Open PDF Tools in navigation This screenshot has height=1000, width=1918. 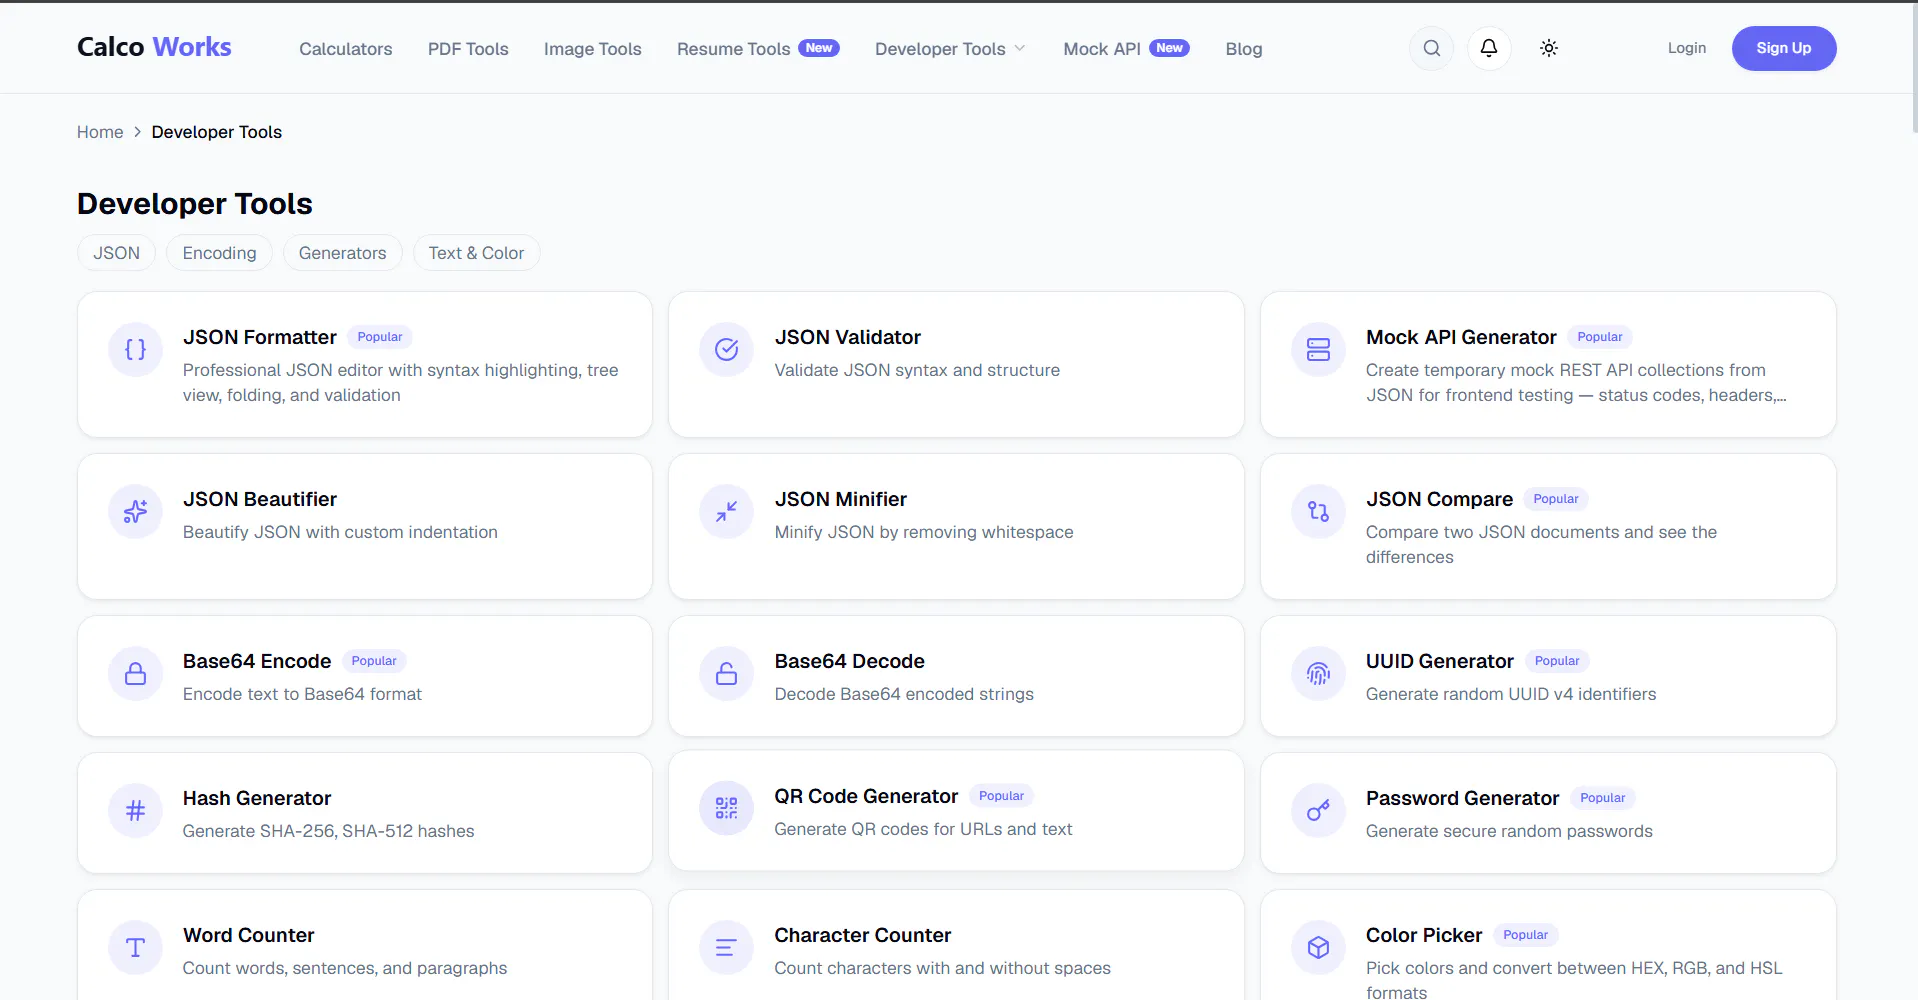(x=468, y=49)
